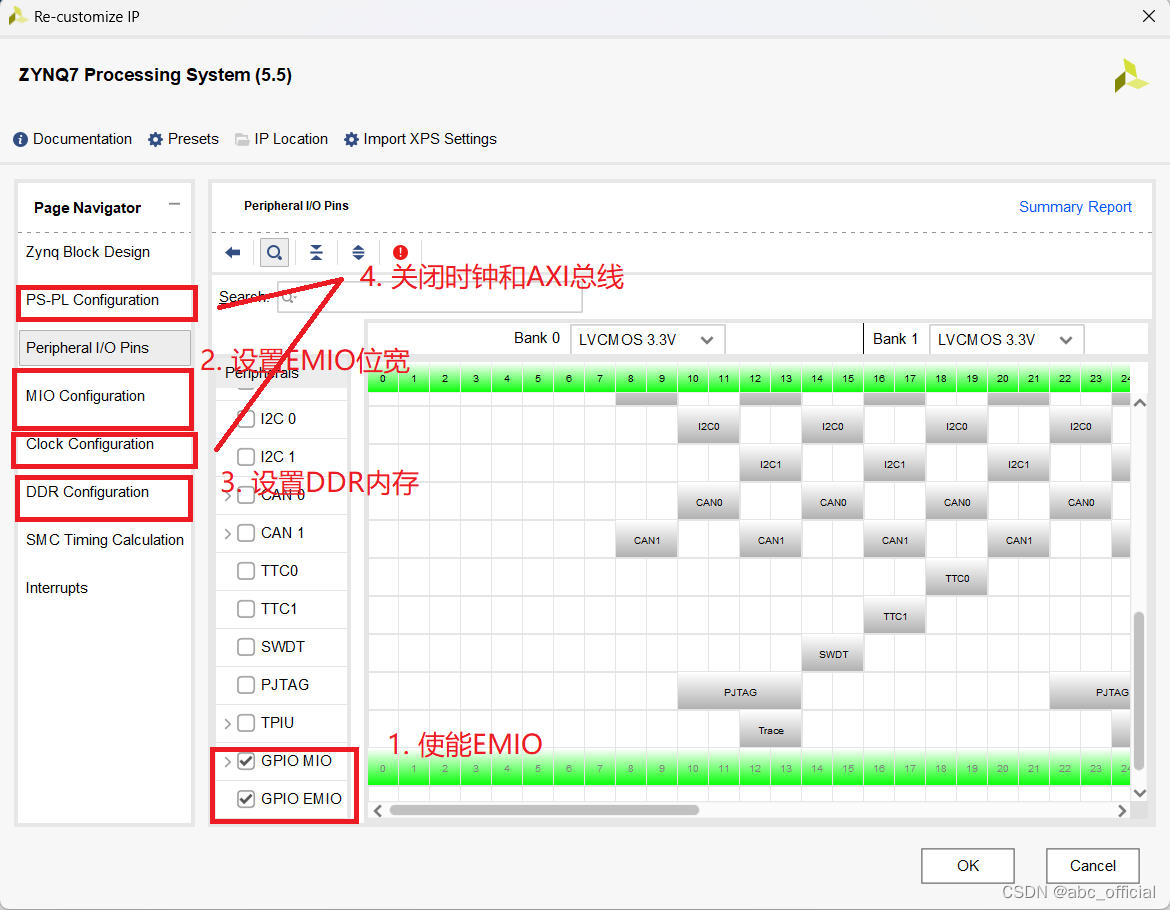Click Import XPS Settings gear
1170x910 pixels.
point(420,139)
